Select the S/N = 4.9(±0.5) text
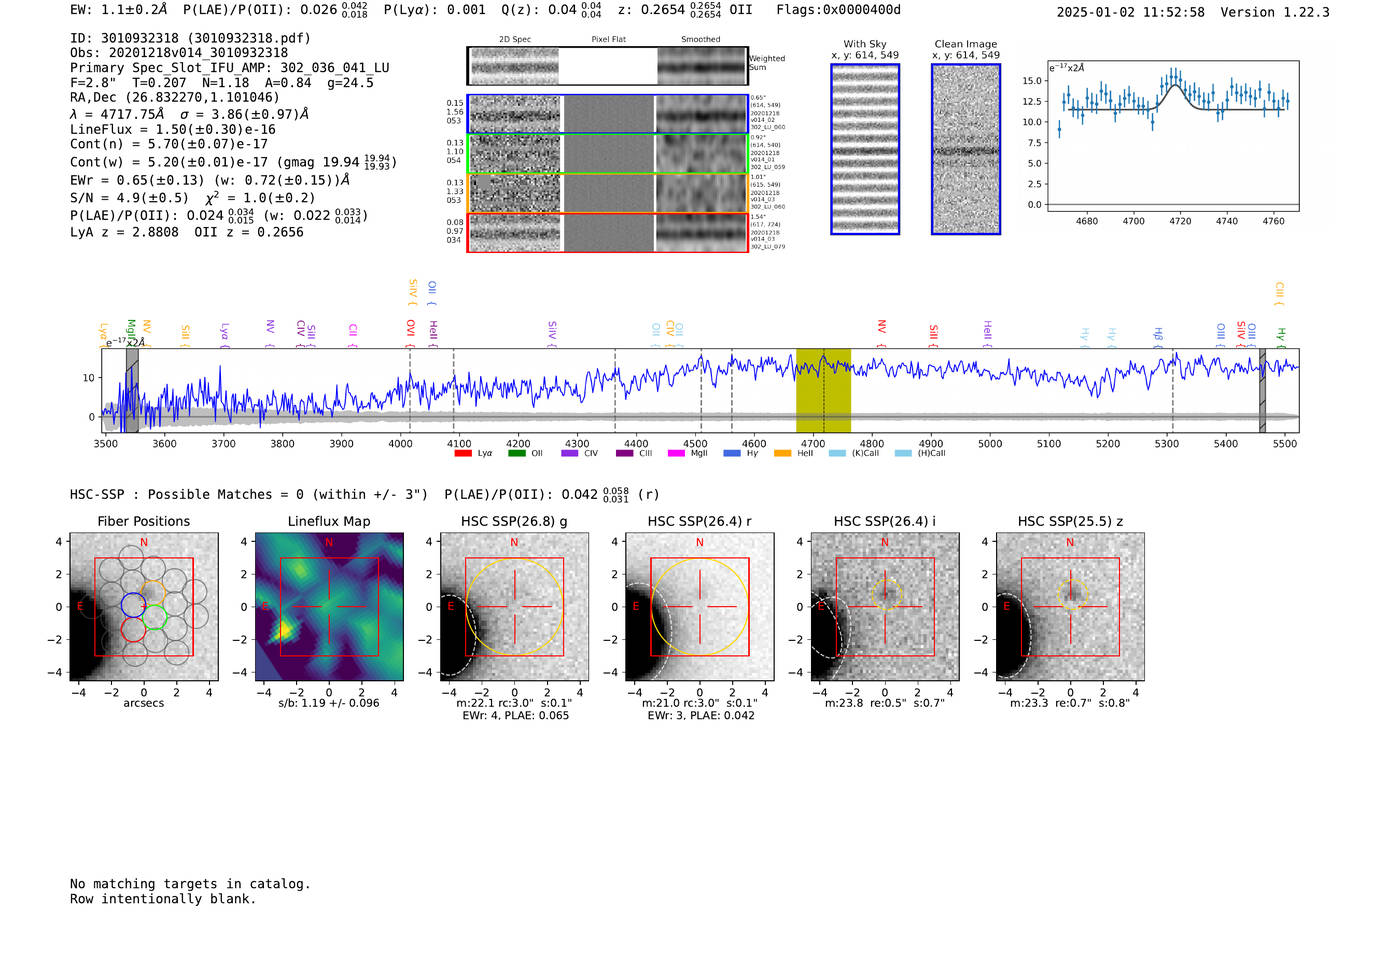 [x=129, y=198]
